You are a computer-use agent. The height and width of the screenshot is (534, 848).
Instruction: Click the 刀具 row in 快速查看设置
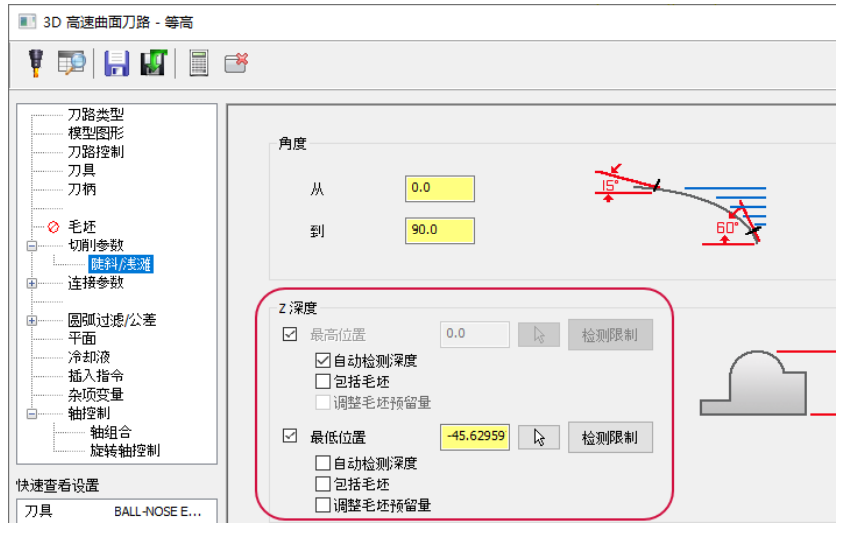click(x=116, y=511)
